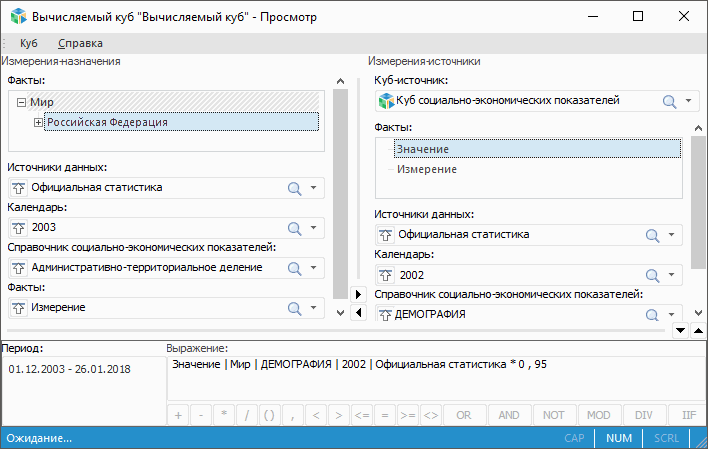Viewport: 708px width, 449px height.
Task: Click up-arrow icon beside Административно-территориальное деление
Action: (18, 268)
